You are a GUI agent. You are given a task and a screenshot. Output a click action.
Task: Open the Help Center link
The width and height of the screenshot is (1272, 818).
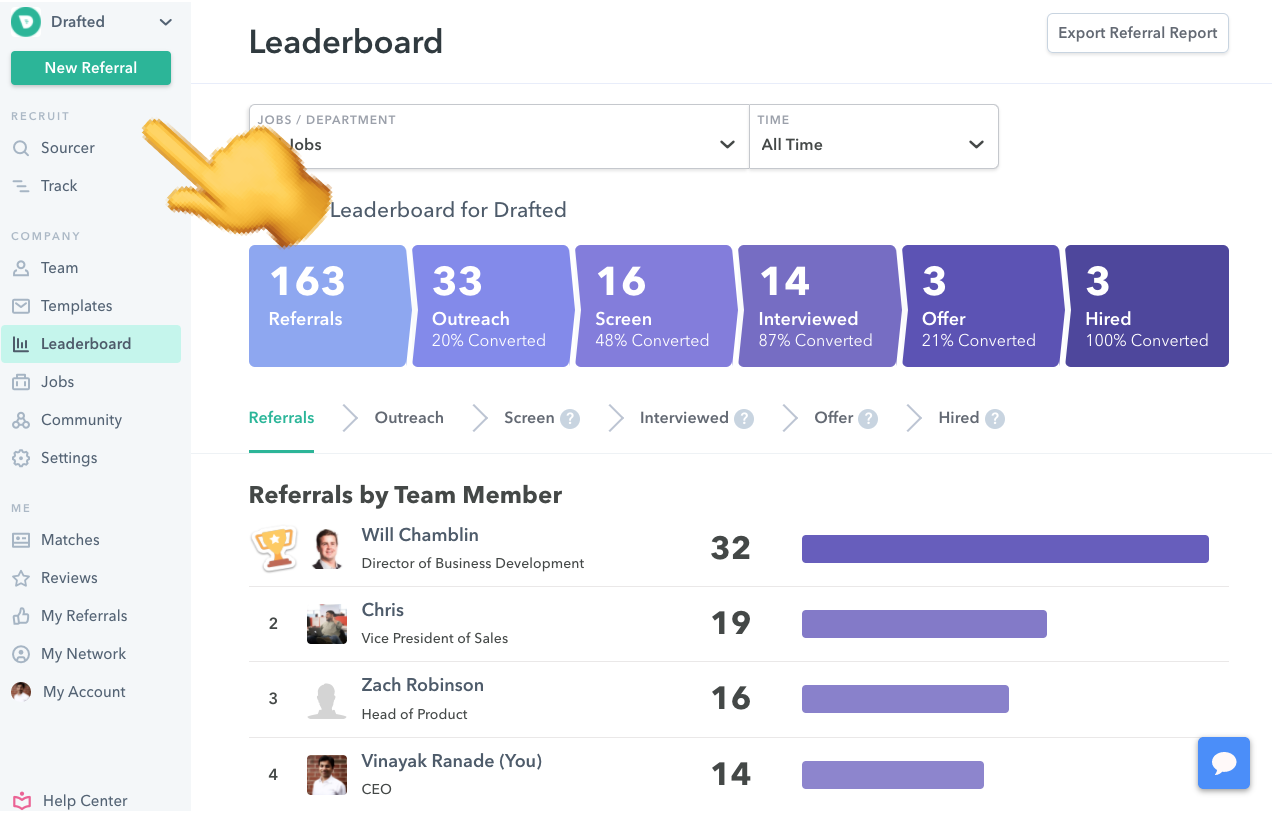point(85,801)
